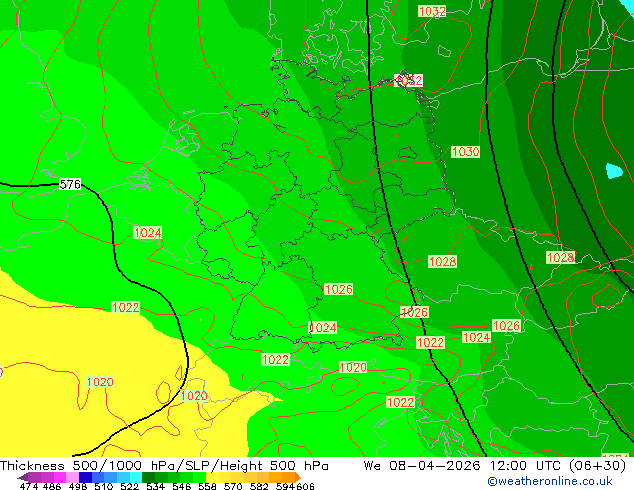This screenshot has width=634, height=490.
Task: Click the 486 legend value
Action: click(x=52, y=486)
